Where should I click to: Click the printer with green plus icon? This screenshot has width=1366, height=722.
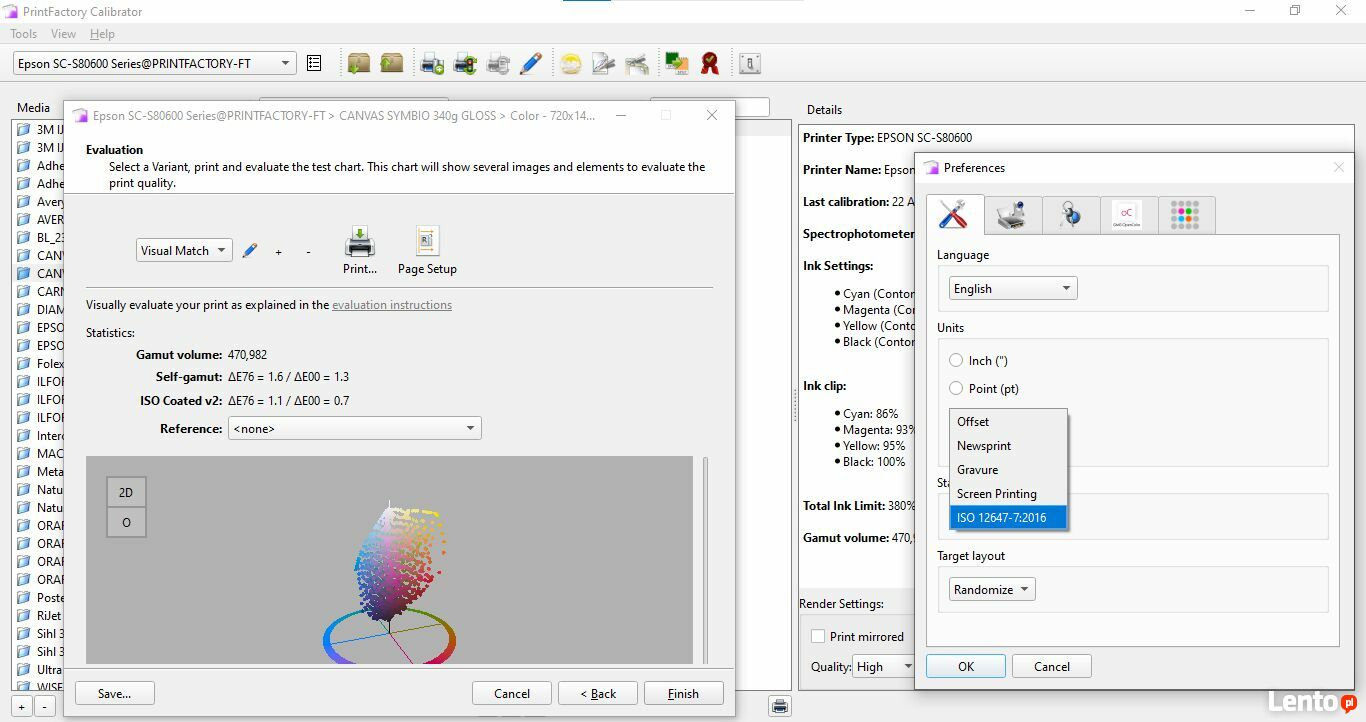432,64
